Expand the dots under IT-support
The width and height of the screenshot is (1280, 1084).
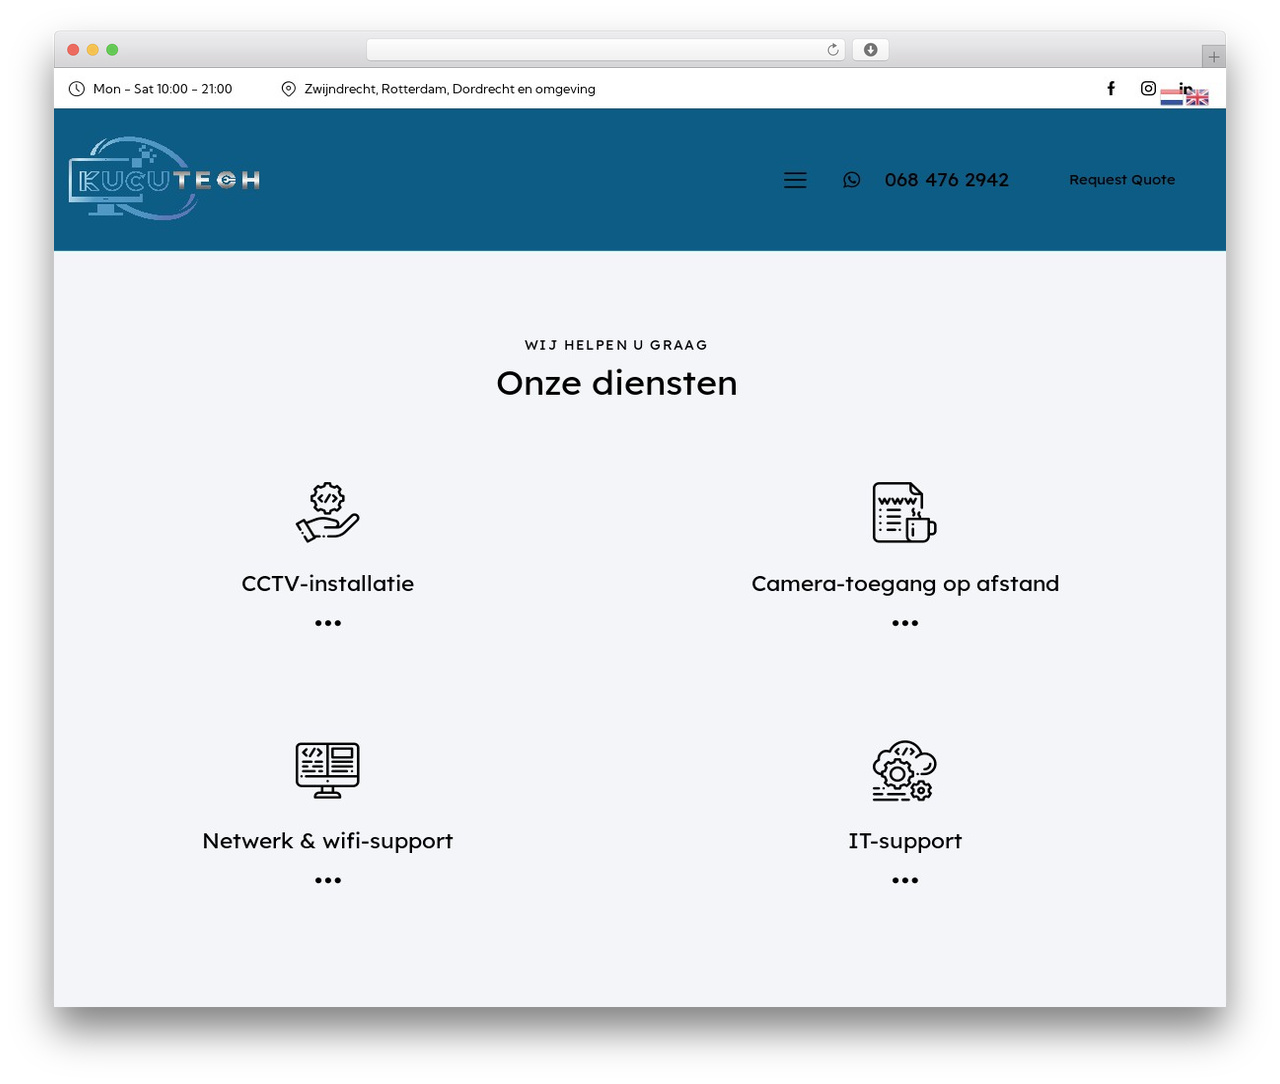click(905, 881)
